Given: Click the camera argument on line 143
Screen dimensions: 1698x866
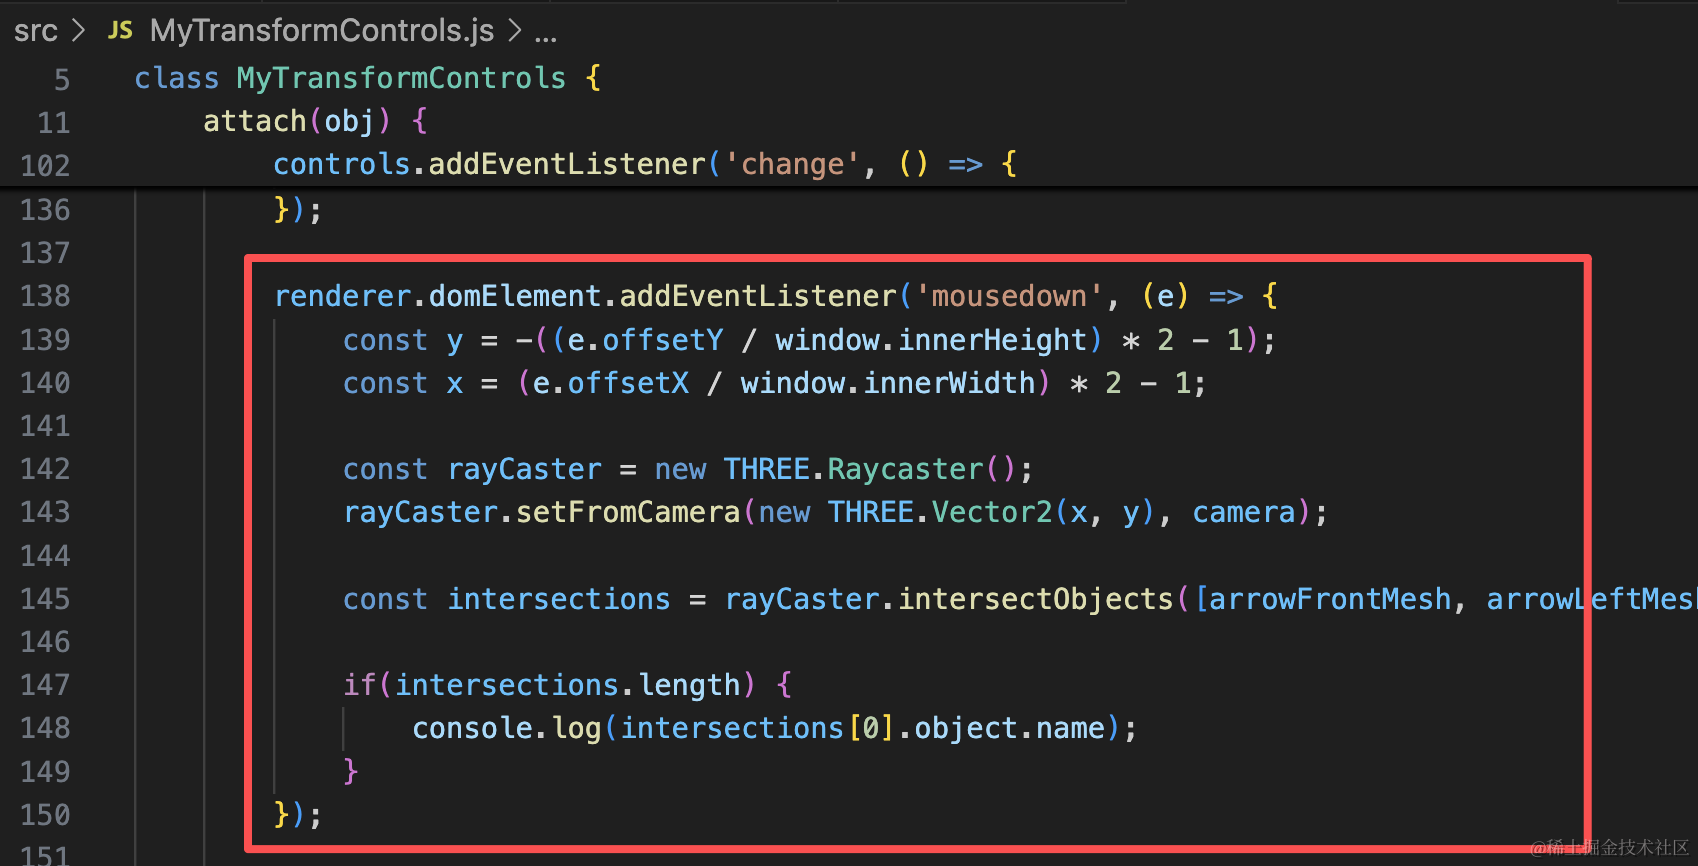Looking at the screenshot, I should pyautogui.click(x=1244, y=512).
